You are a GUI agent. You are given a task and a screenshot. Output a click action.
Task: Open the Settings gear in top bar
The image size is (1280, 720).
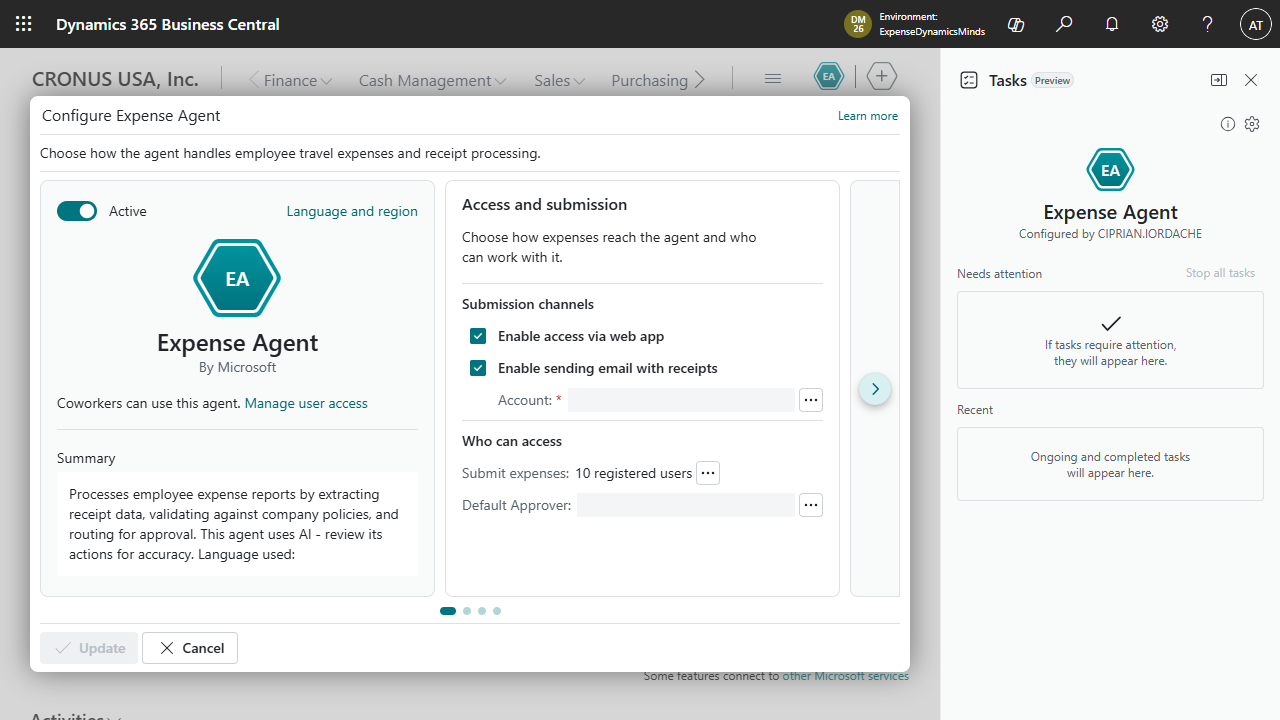(1160, 24)
